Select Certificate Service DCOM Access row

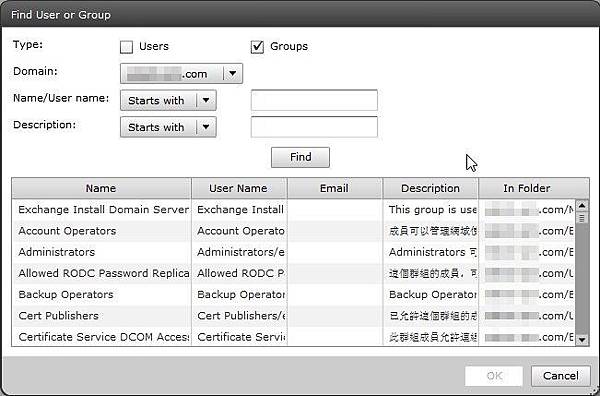click(x=293, y=337)
